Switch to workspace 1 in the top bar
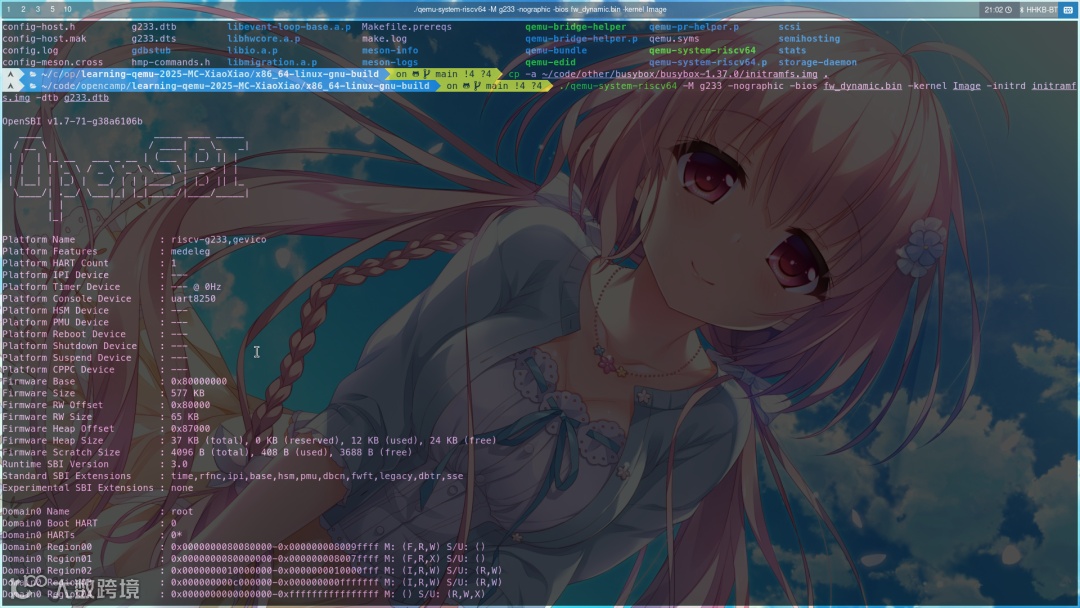This screenshot has width=1080, height=608. tap(8, 10)
